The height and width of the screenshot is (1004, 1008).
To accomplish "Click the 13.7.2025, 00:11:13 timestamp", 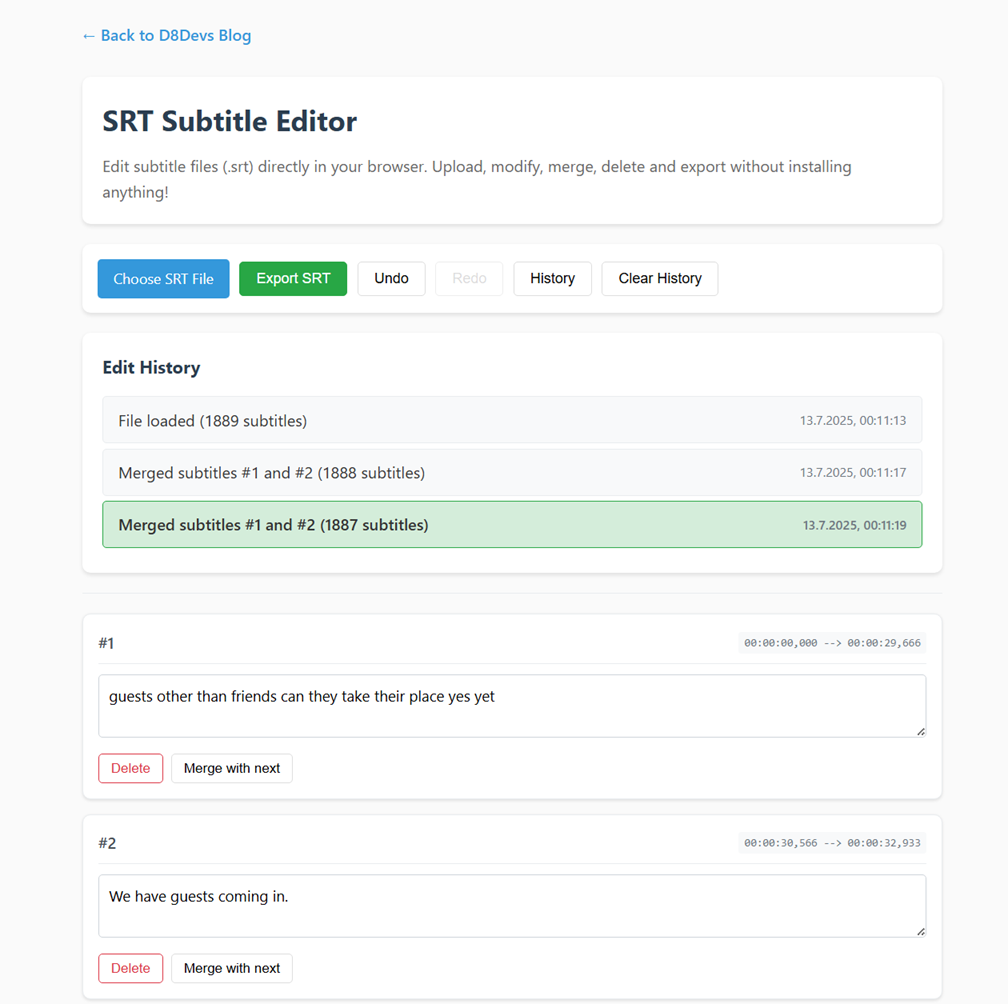I will point(853,420).
